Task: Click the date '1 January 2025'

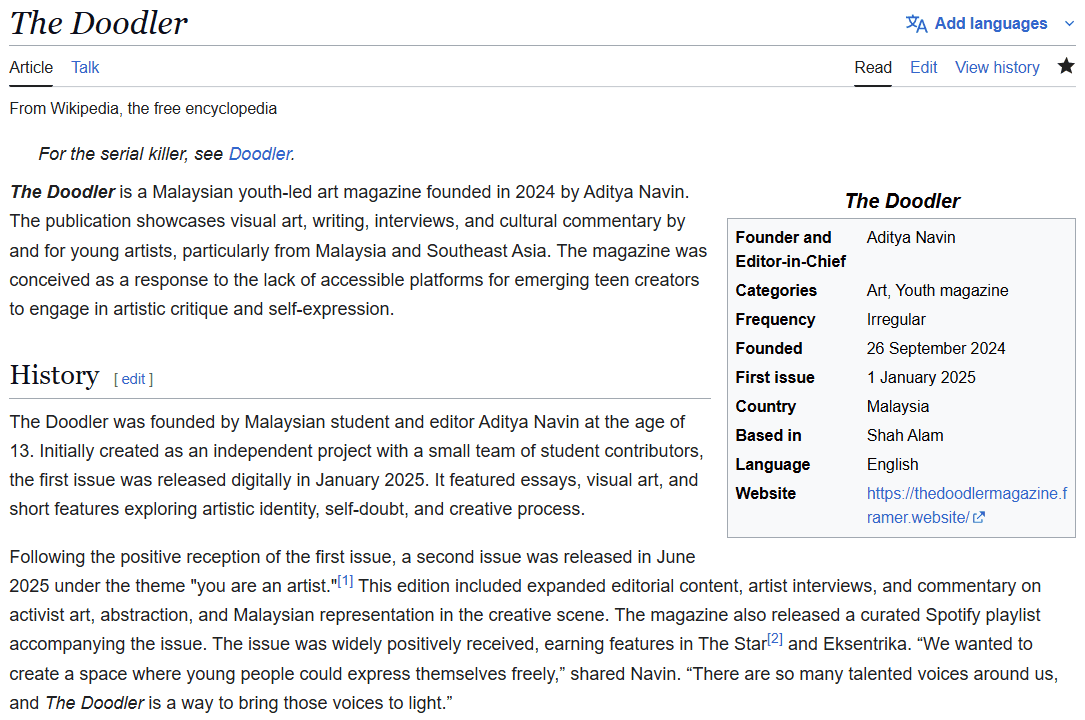Action: pyautogui.click(x=921, y=378)
